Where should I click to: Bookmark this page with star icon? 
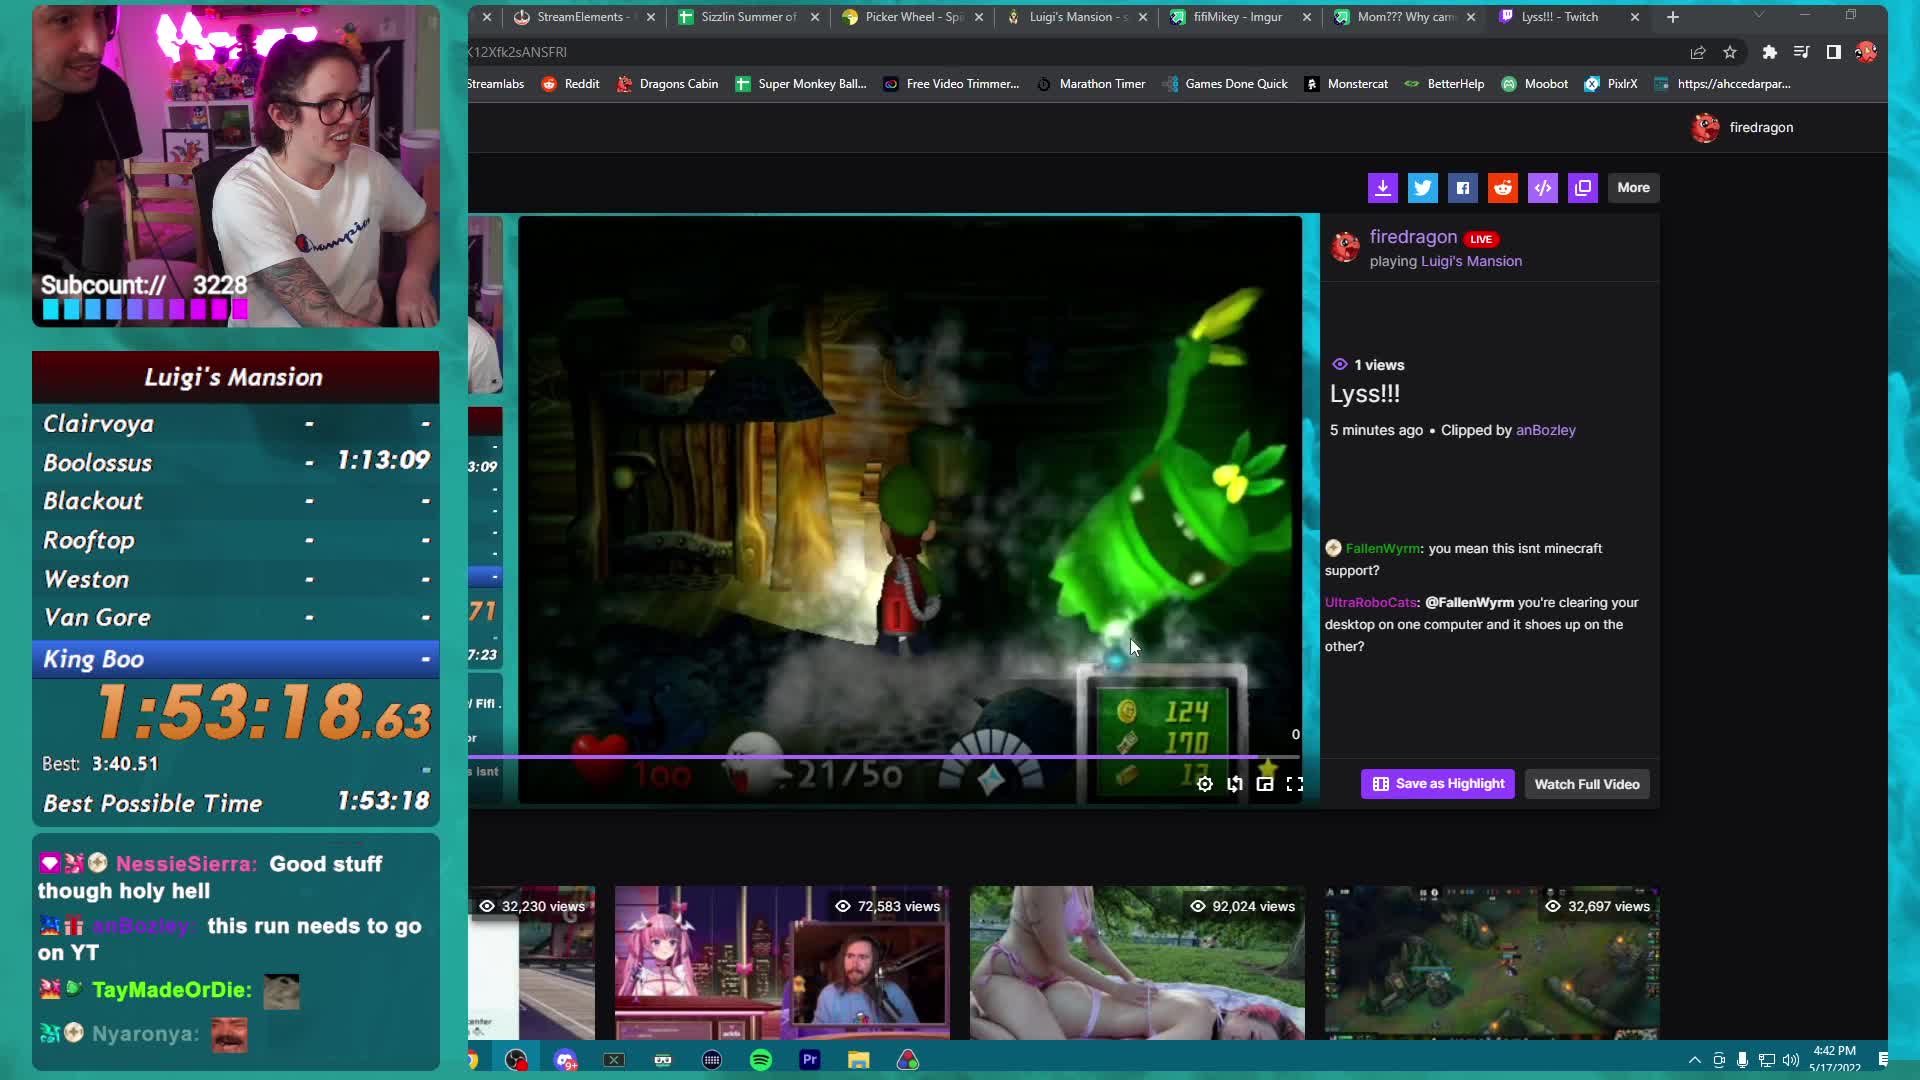[x=1730, y=52]
